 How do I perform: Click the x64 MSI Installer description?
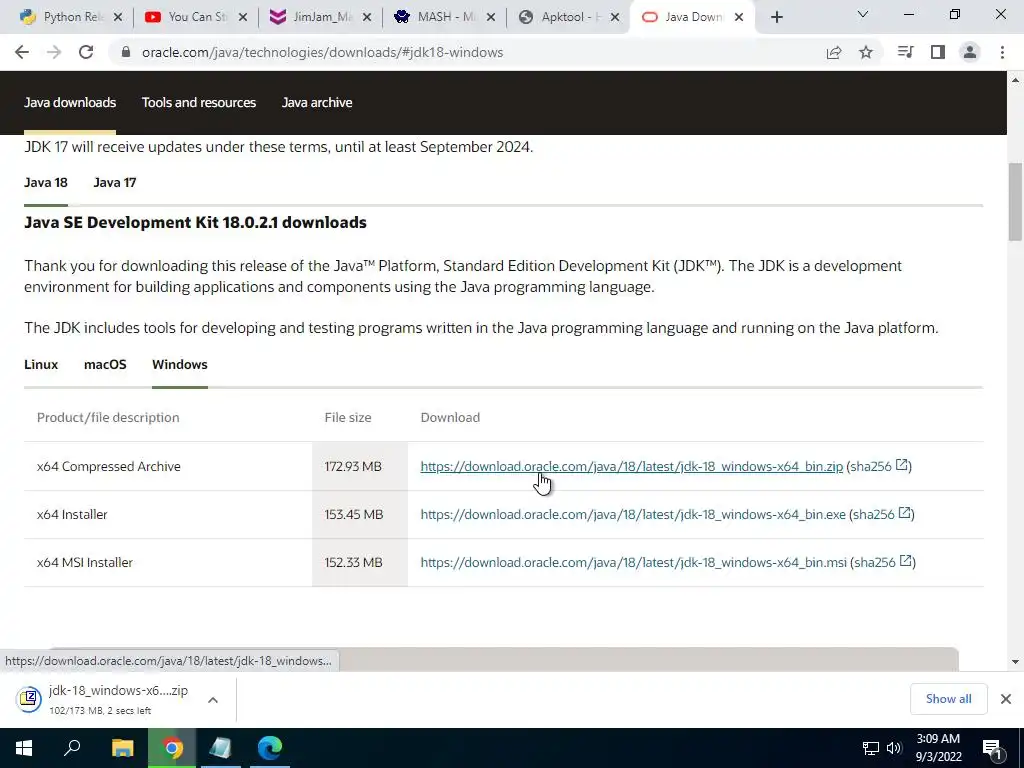click(x=84, y=562)
